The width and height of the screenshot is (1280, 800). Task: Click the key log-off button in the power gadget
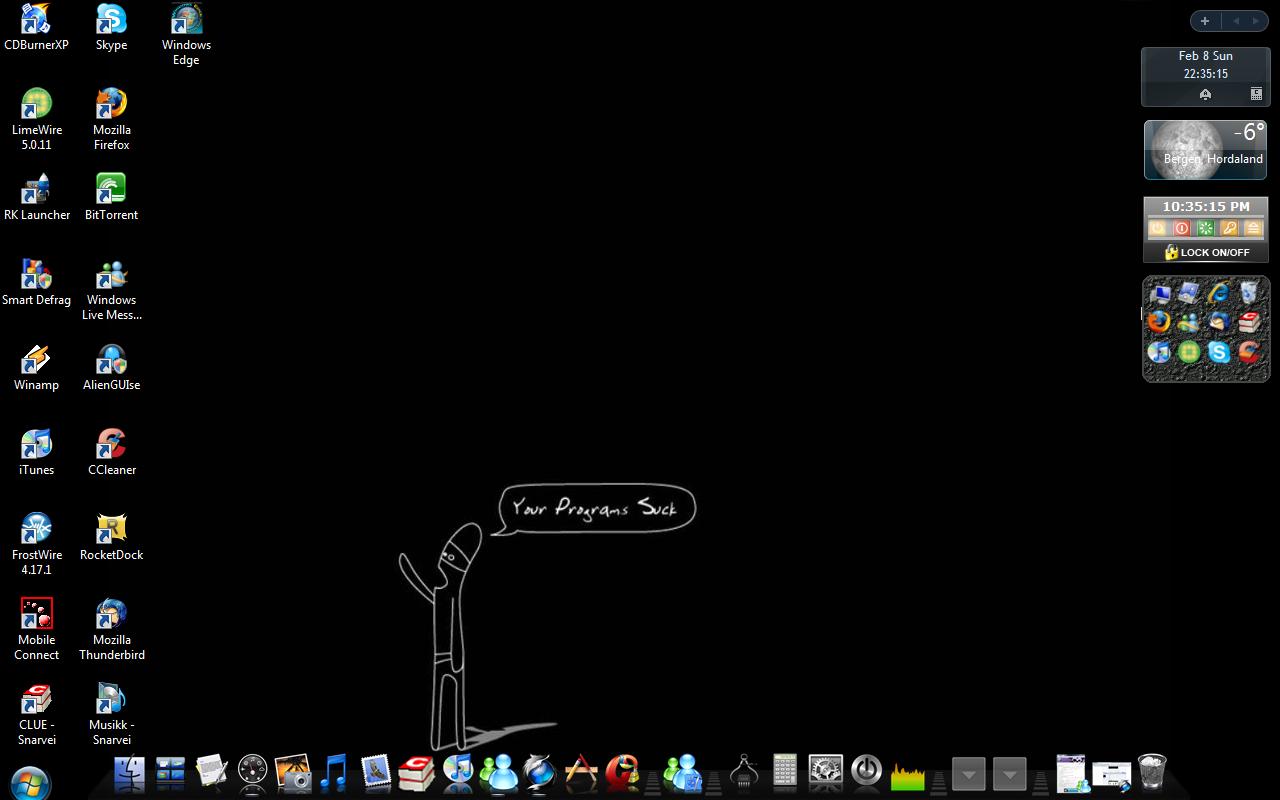click(1229, 229)
